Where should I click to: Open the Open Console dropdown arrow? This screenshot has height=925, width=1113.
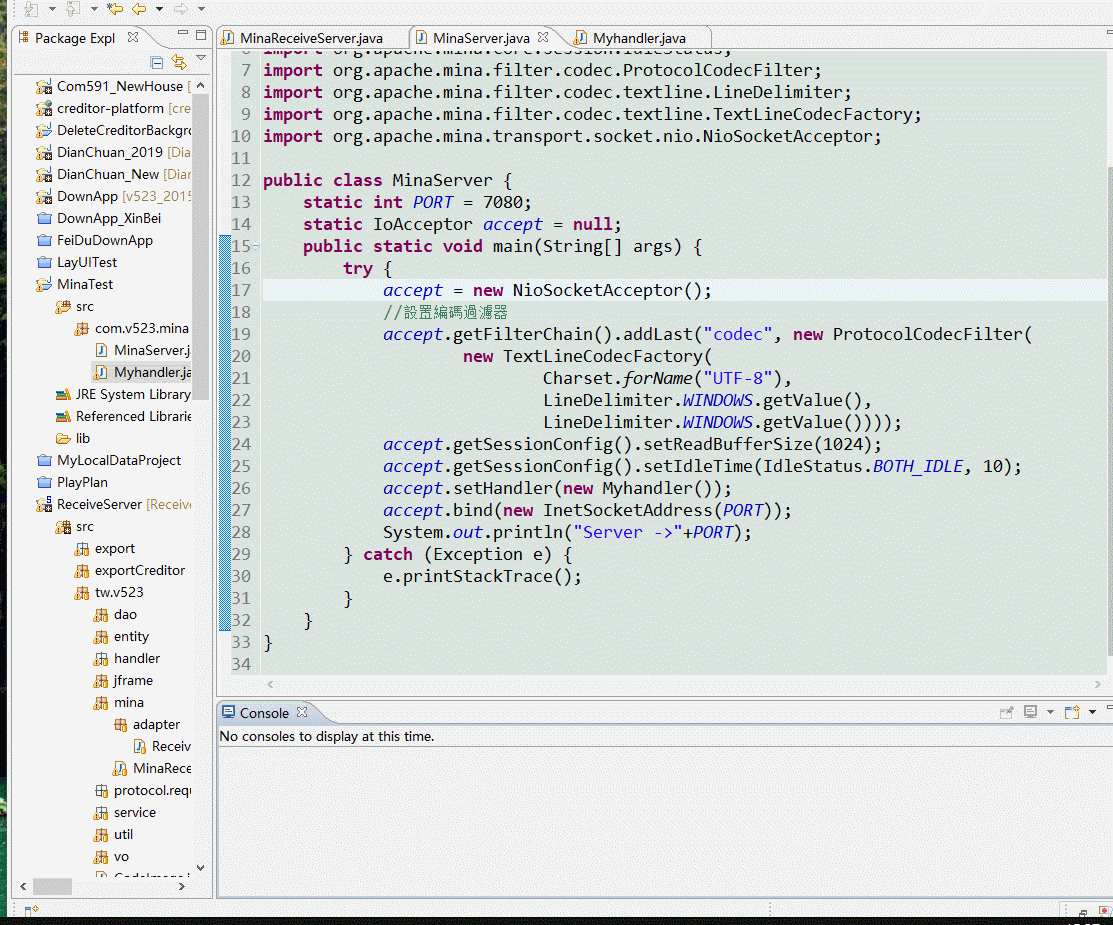click(1092, 713)
